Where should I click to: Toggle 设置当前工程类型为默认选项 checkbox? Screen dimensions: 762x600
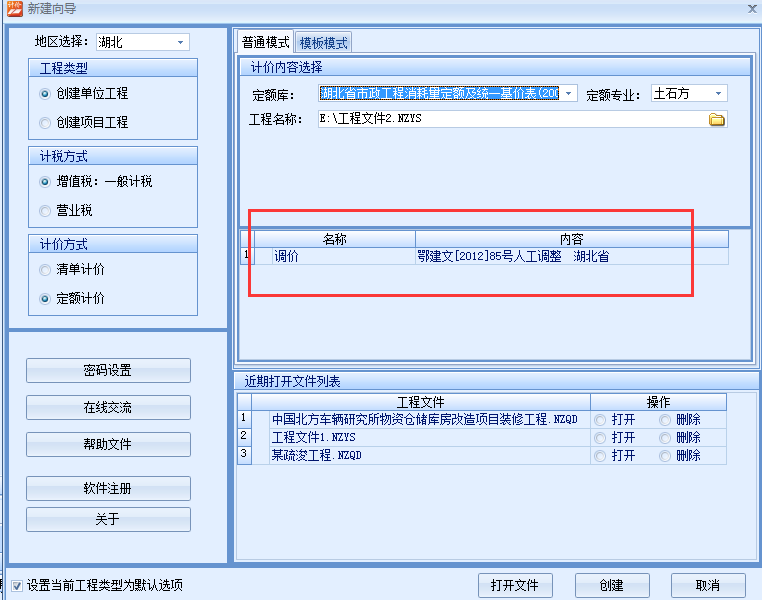[17, 585]
